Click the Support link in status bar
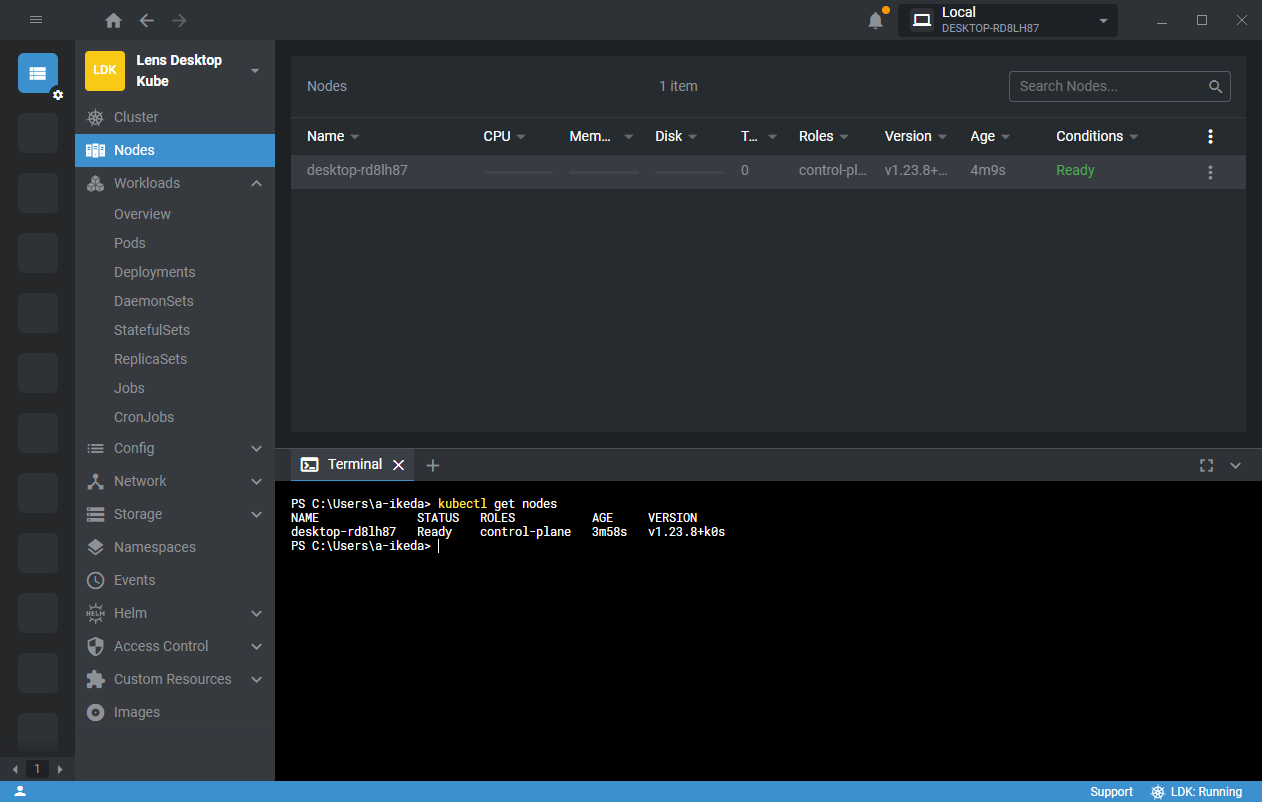This screenshot has width=1262, height=802. [x=1111, y=792]
